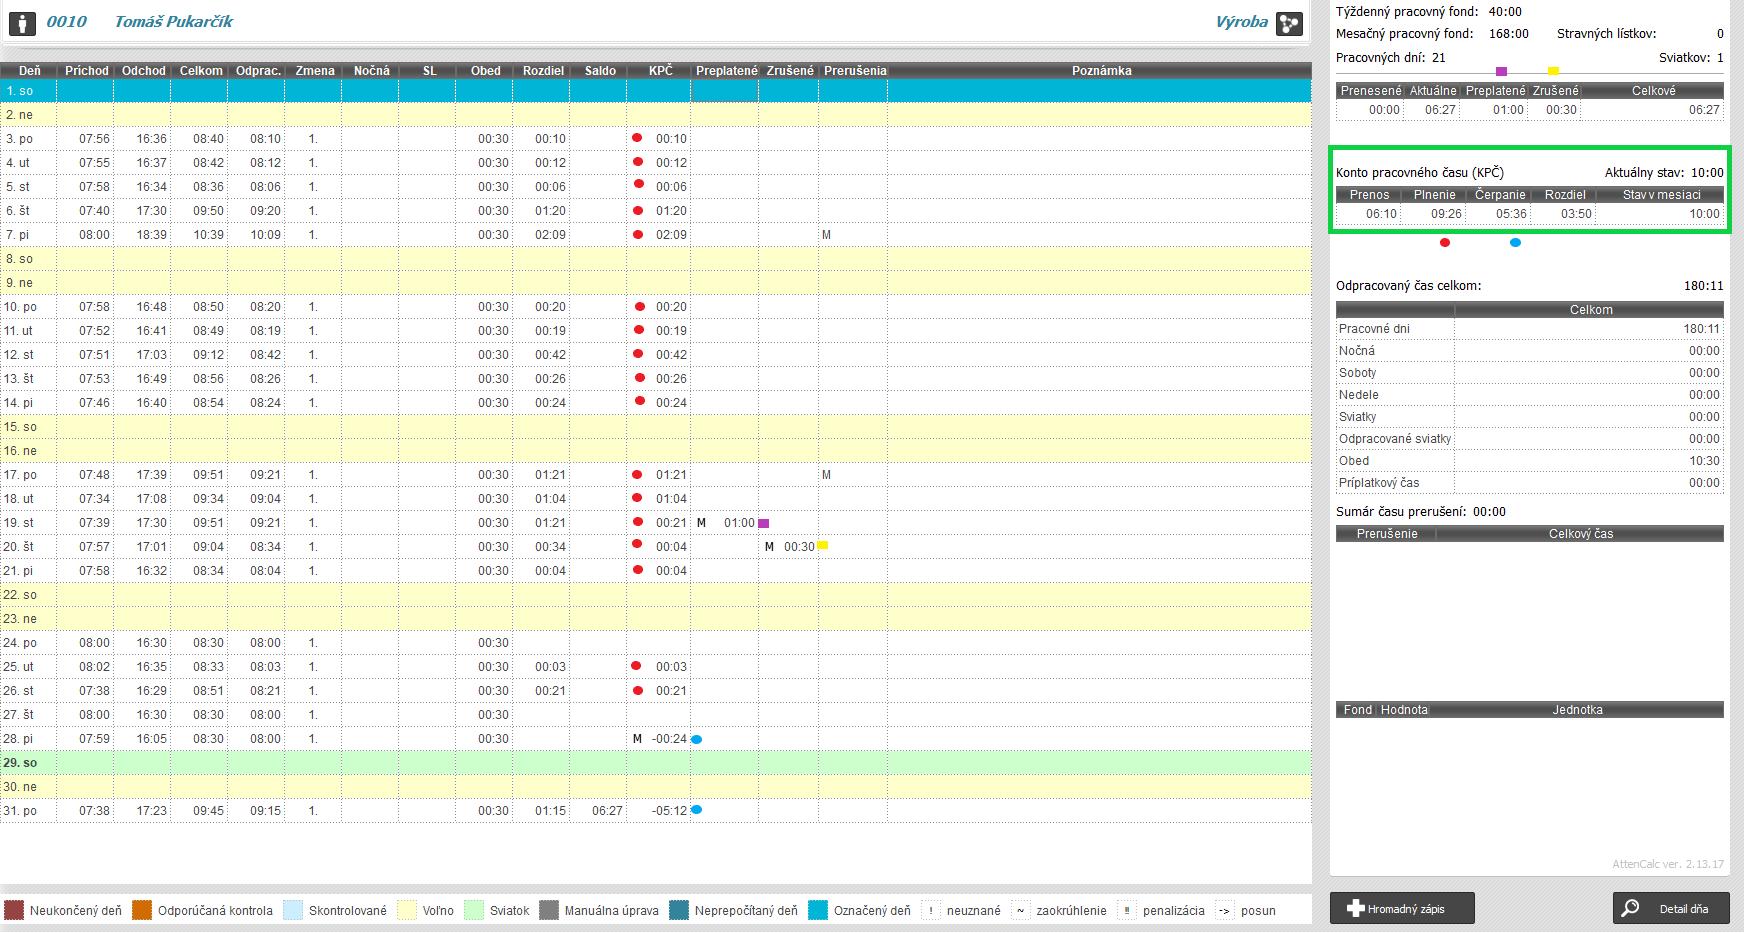Open the Hromadný zápis bulk entry
The image size is (1744, 933).
[x=1402, y=908]
